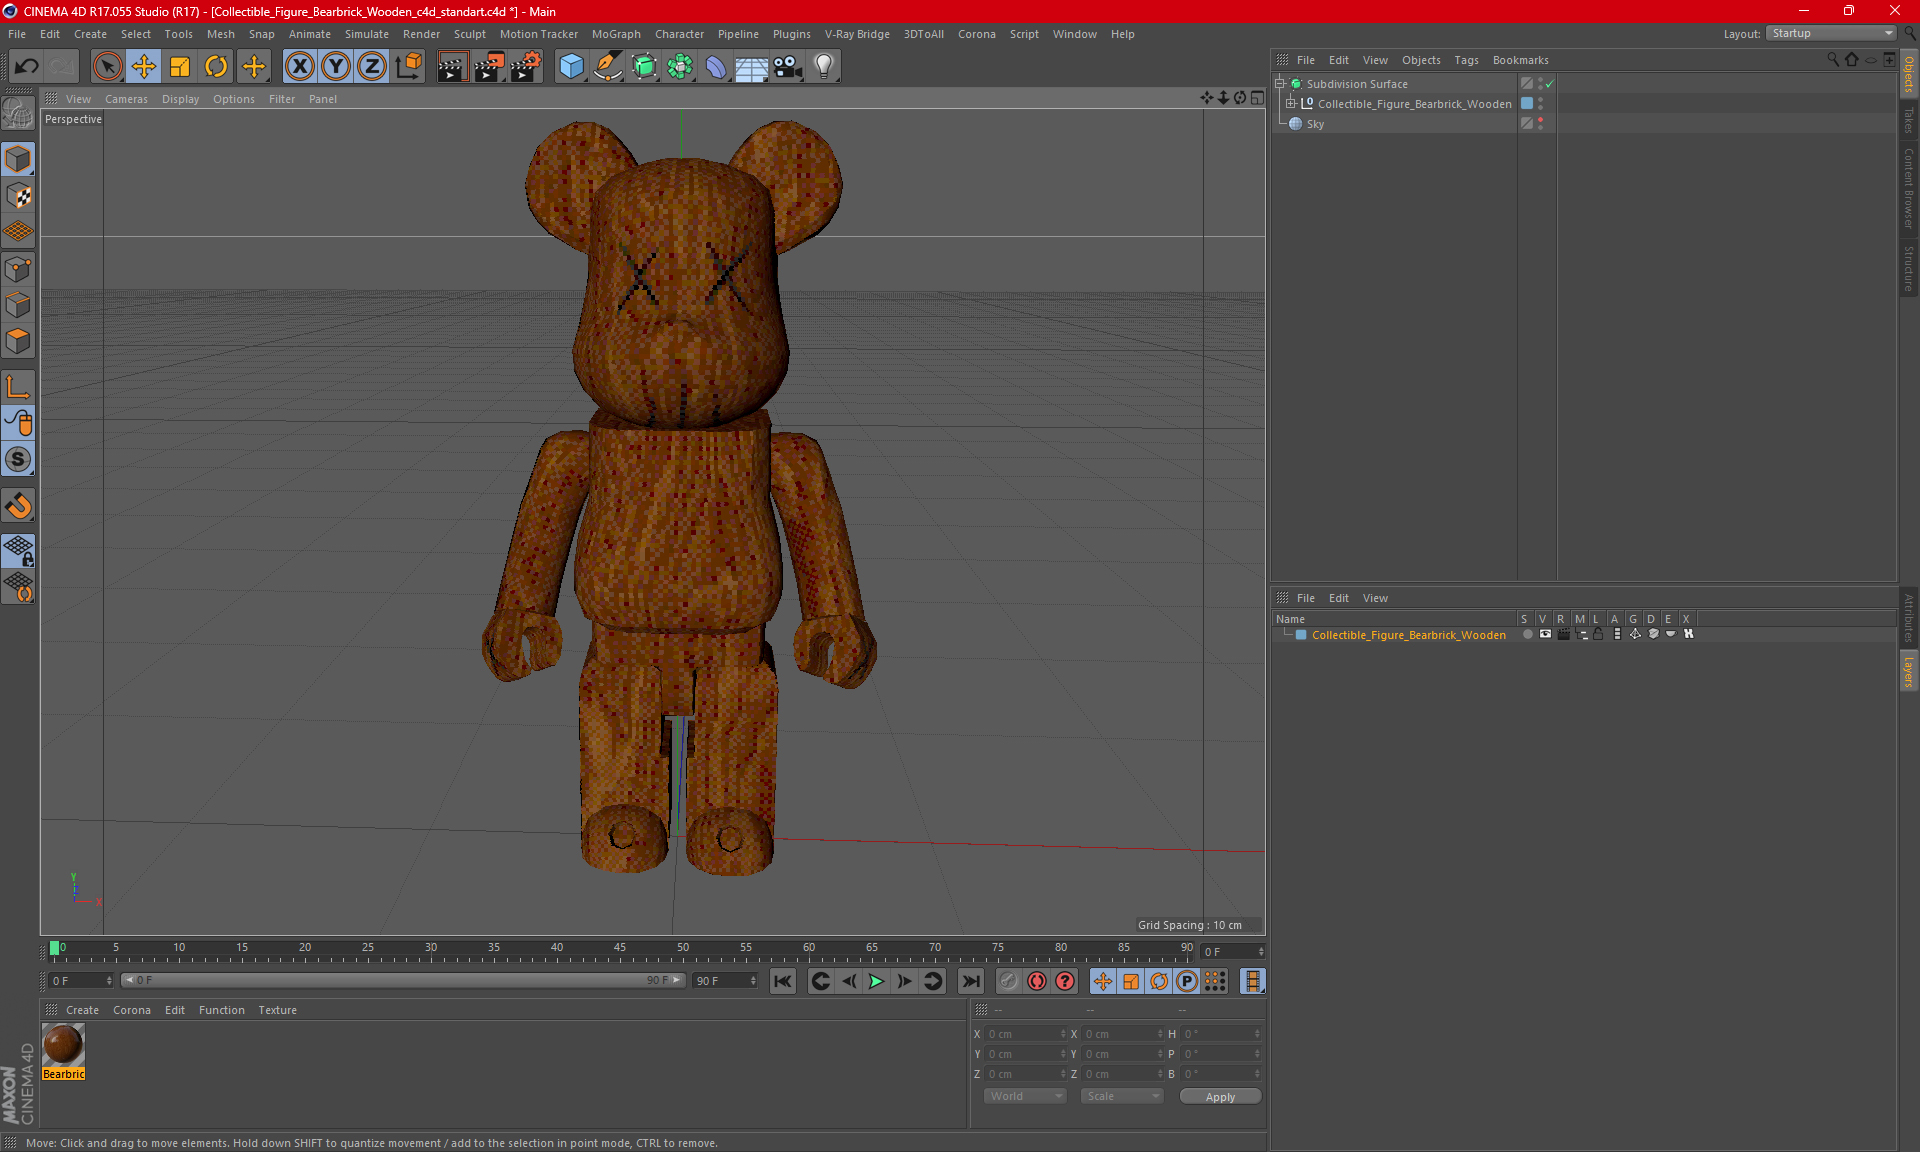Activate the Rotate tool
This screenshot has width=1920, height=1152.
[216, 66]
